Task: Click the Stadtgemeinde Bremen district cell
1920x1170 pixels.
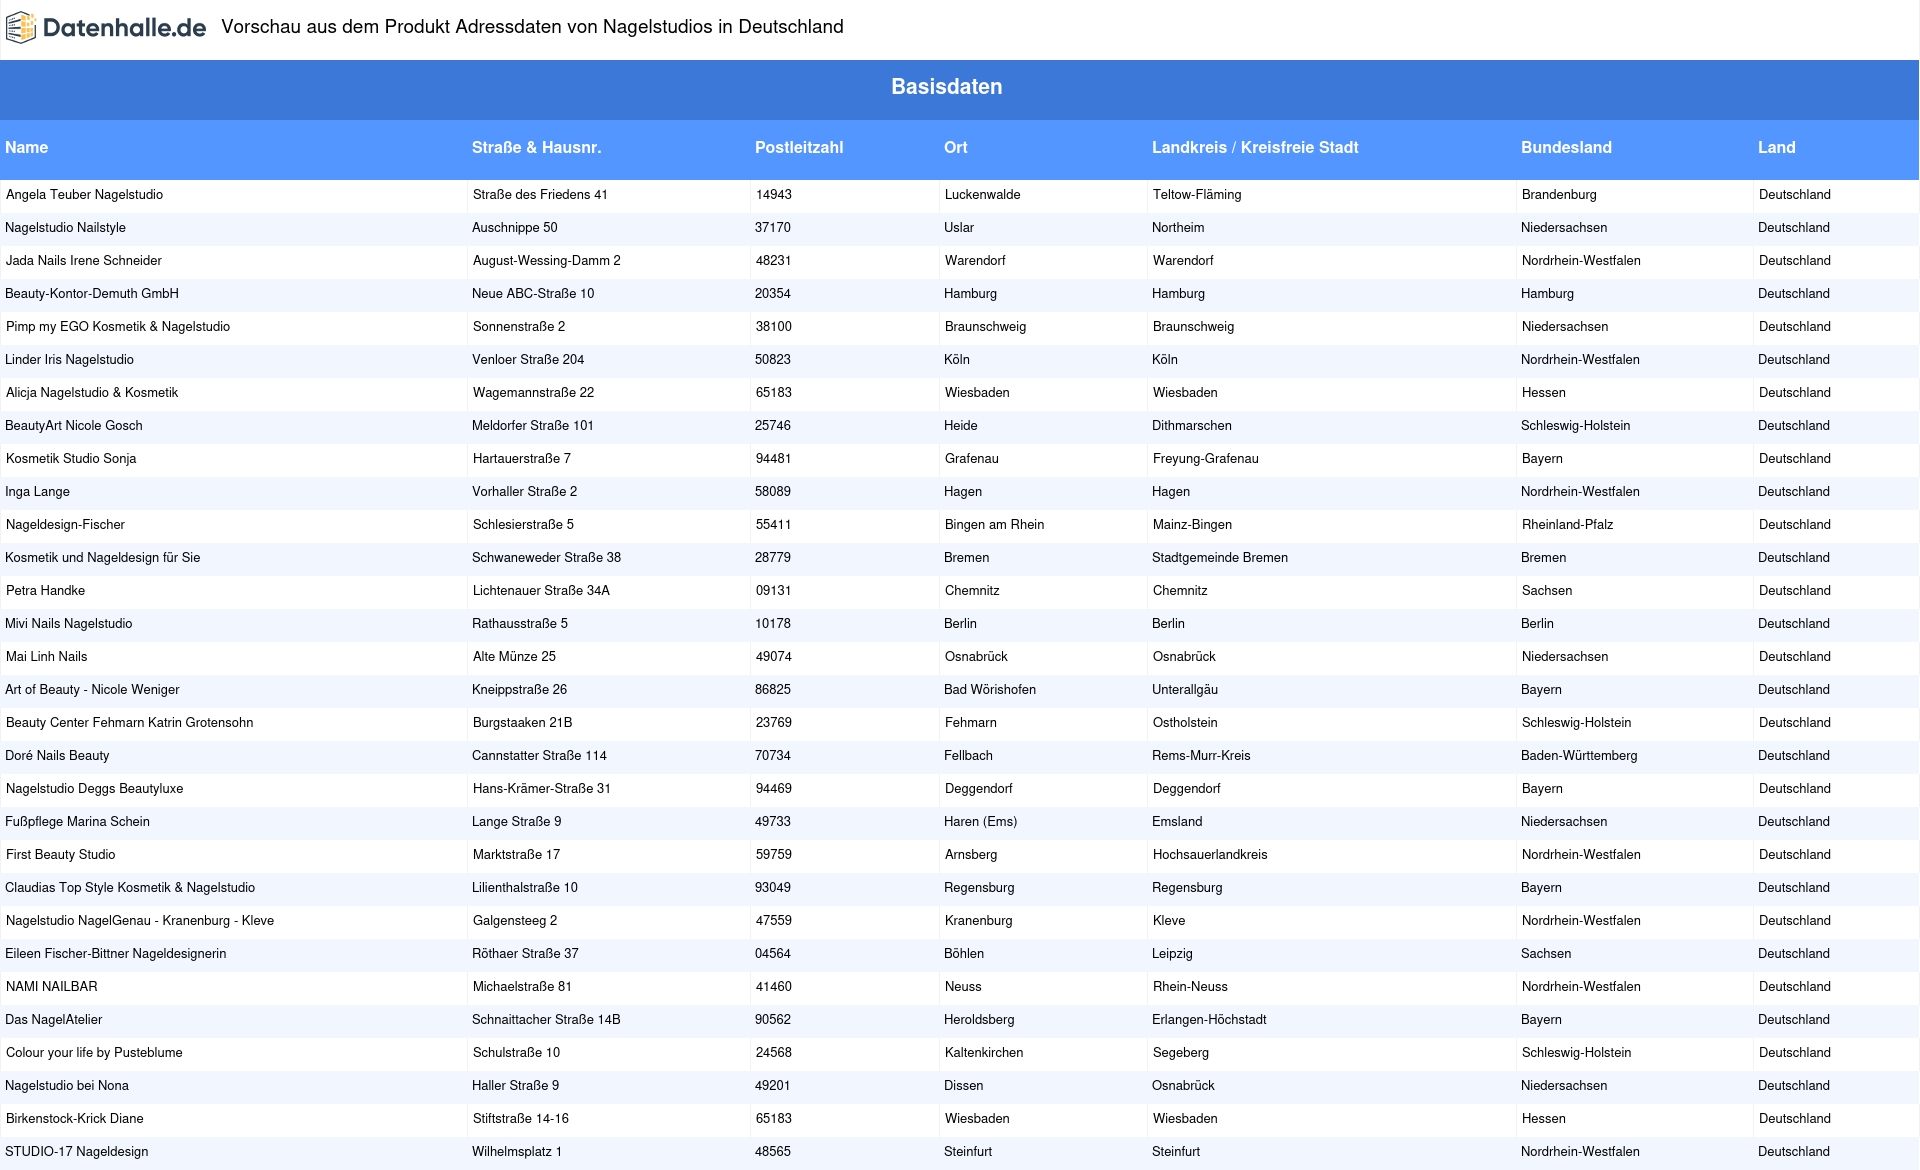Action: point(1220,558)
